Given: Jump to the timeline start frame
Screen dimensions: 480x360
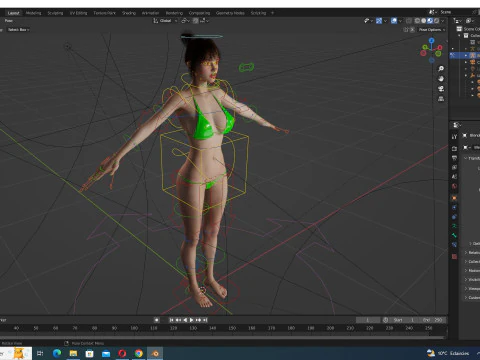Looking at the screenshot, I should pyautogui.click(x=171, y=320).
